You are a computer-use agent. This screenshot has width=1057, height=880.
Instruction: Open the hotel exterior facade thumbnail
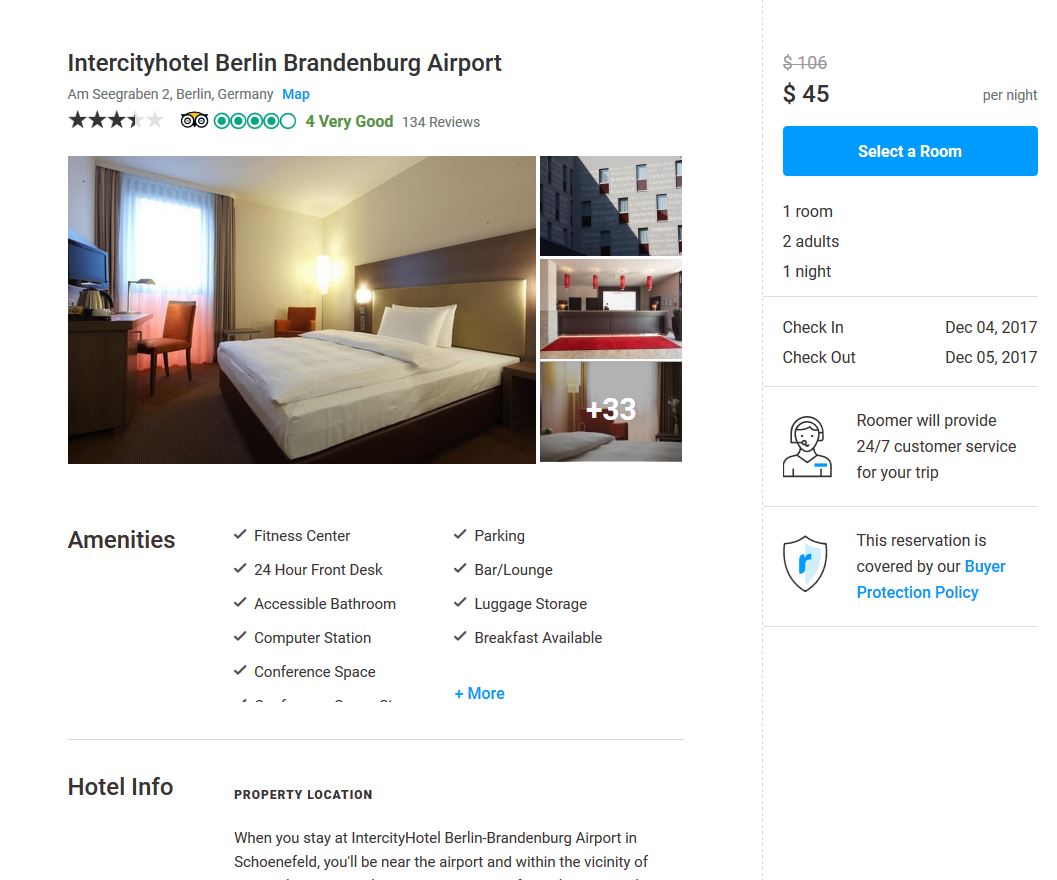pos(611,206)
